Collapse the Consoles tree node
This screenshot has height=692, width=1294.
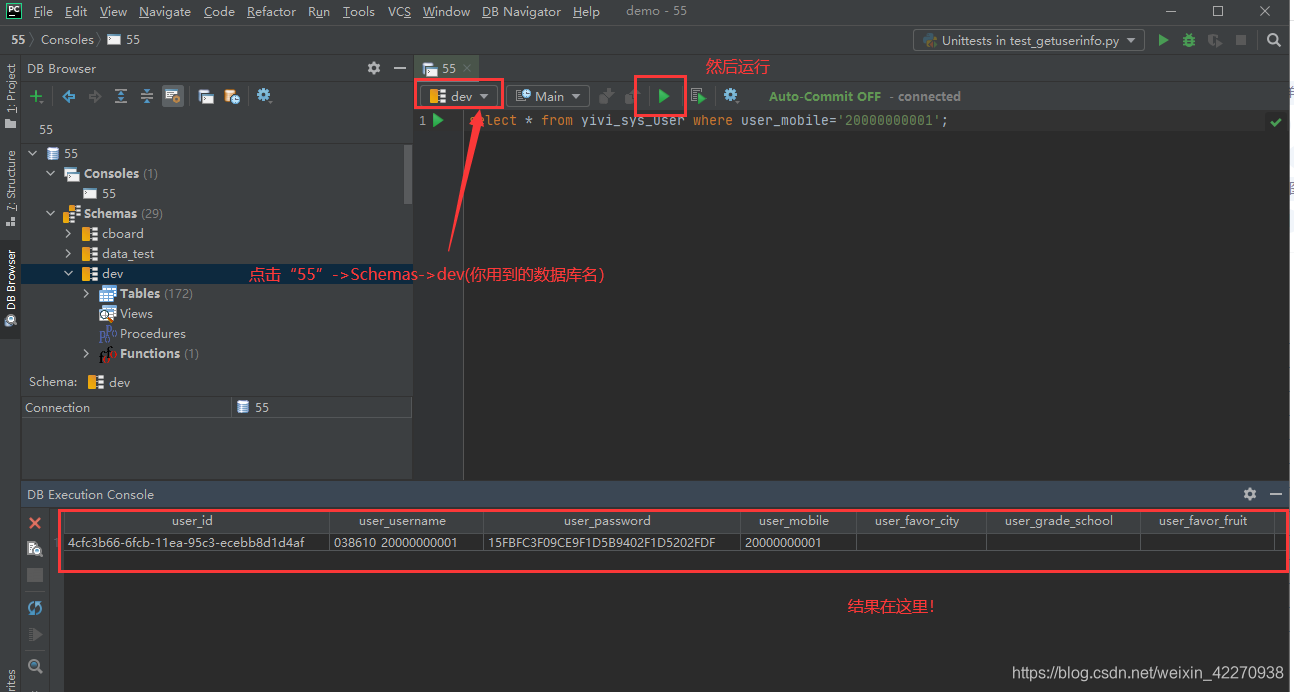[51, 173]
